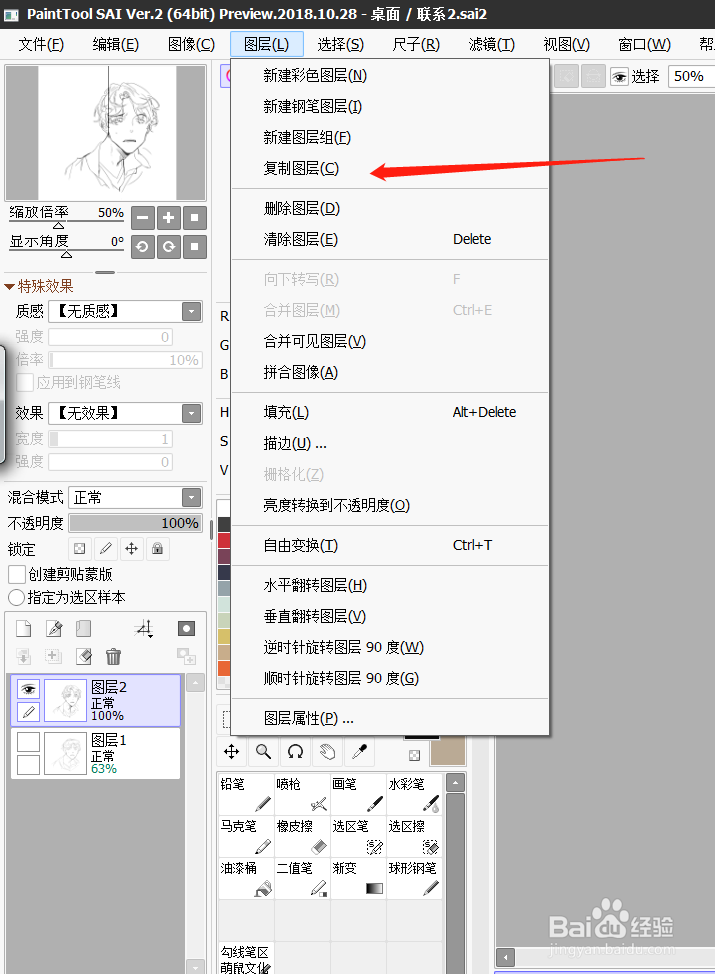This screenshot has height=974, width=715.
Task: Delete layer using the trash can icon
Action: tap(113, 656)
